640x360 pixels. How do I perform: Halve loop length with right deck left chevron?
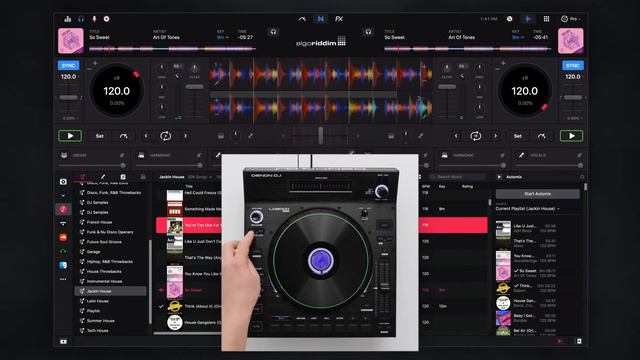[x=456, y=136]
